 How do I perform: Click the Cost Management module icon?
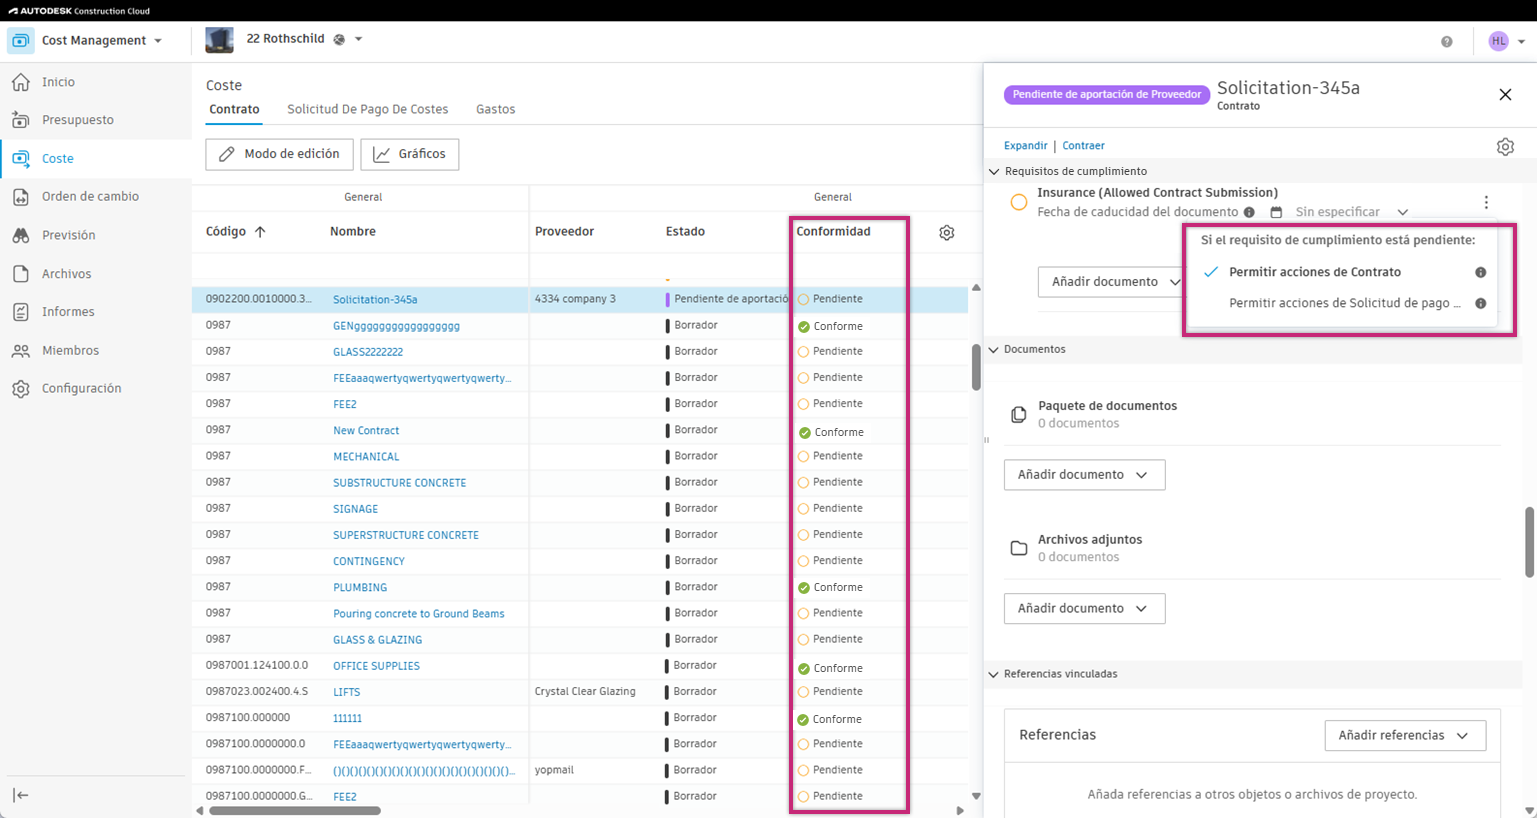[x=21, y=41]
